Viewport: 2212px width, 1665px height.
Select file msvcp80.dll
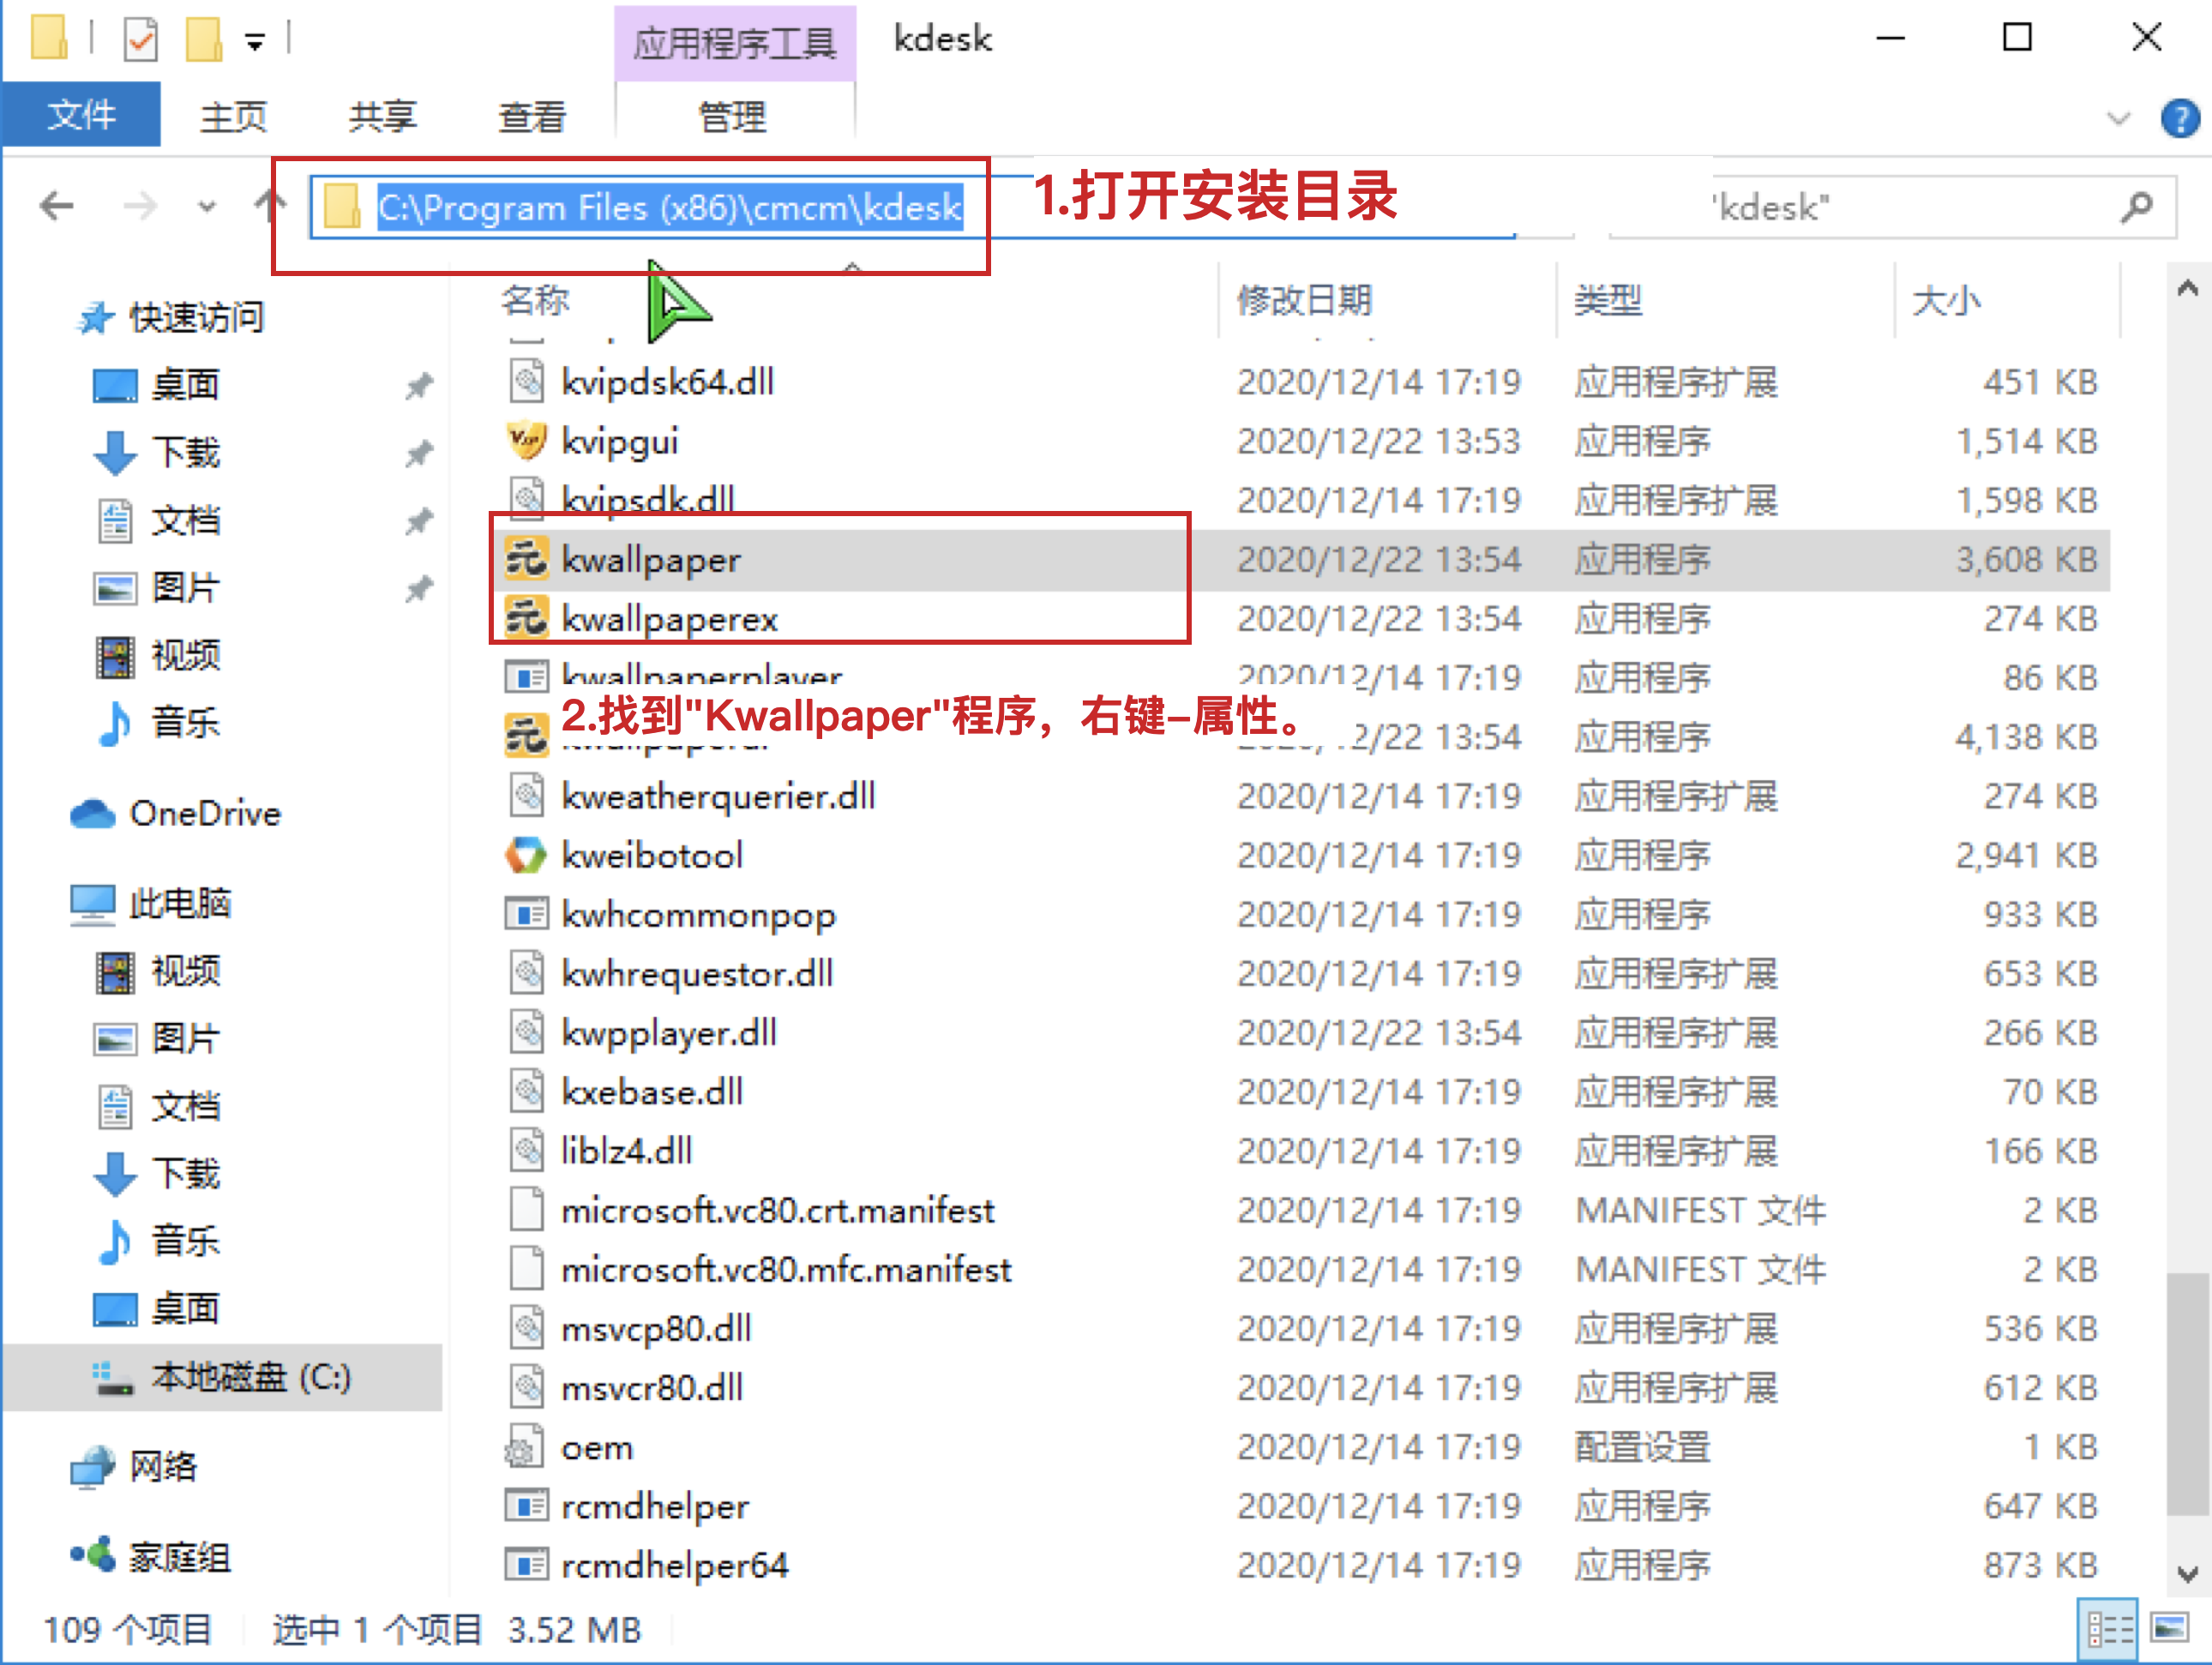coord(656,1328)
